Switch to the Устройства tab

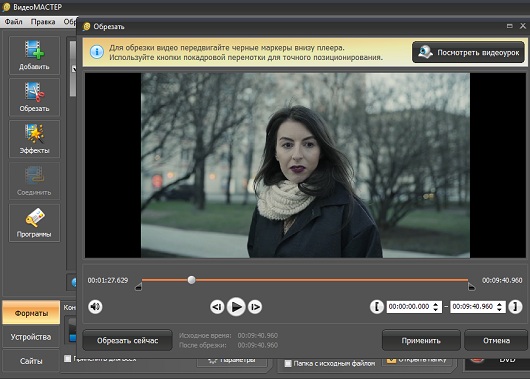(x=31, y=337)
